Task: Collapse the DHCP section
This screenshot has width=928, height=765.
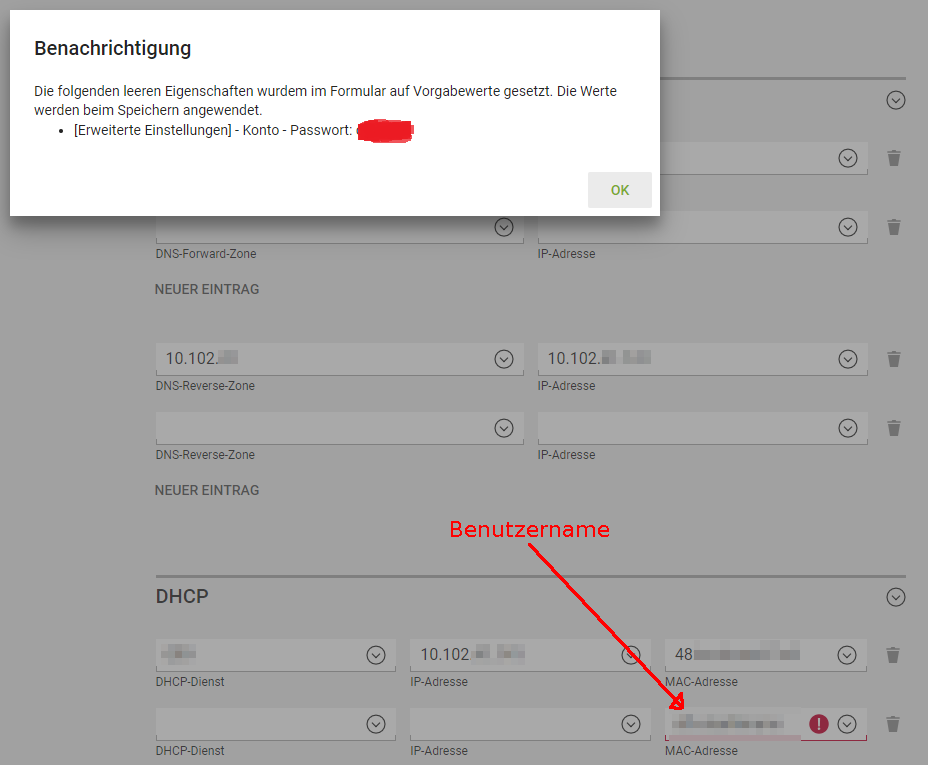Action: click(x=896, y=597)
